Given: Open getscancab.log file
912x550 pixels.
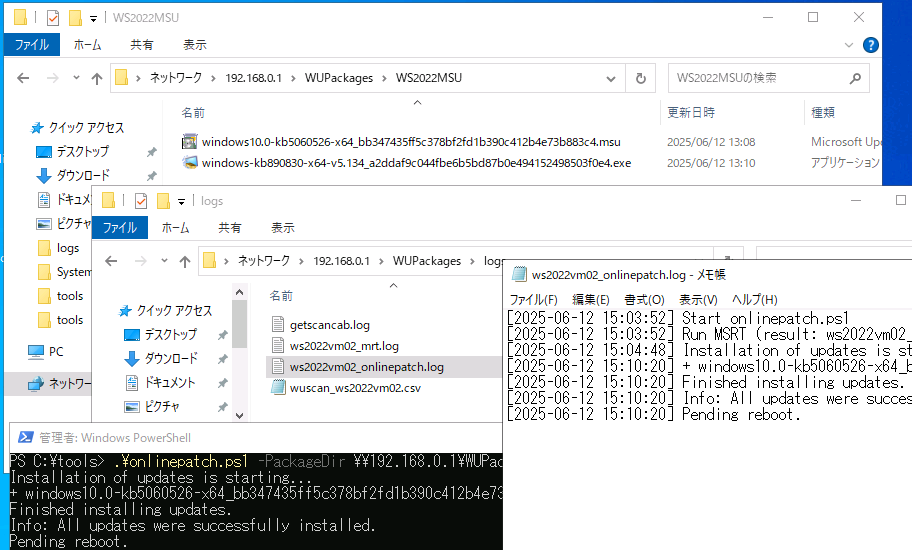Looking at the screenshot, I should (x=321, y=325).
